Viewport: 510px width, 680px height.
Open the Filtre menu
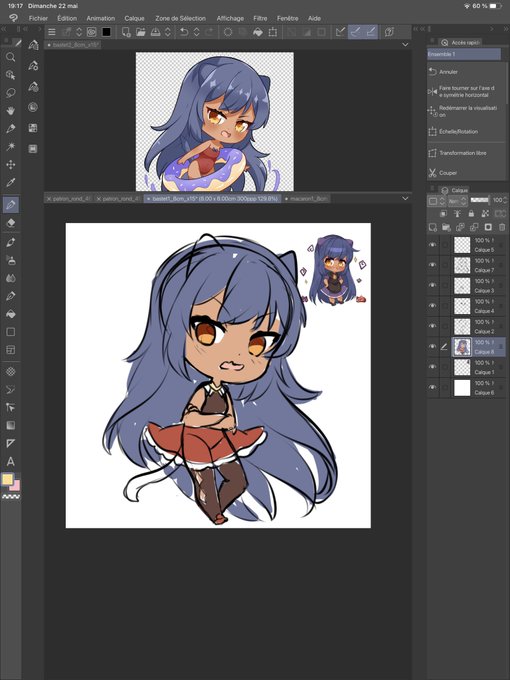[260, 18]
